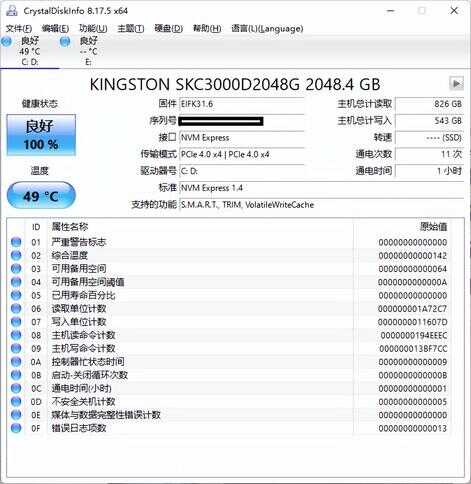Viewport: 471px width, 484px height.
Task: Click raw value 0000000194EEEC
Action: click(x=414, y=335)
